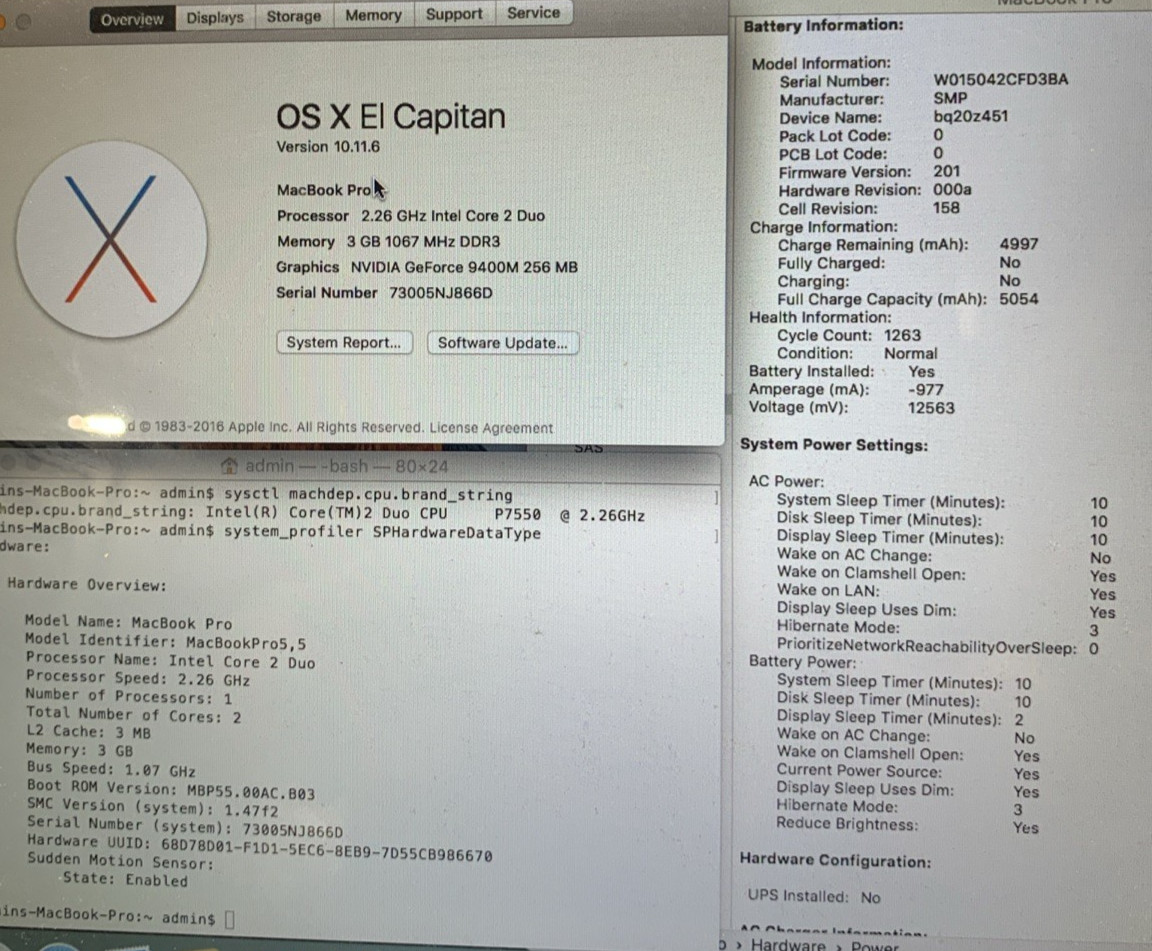Open the Service tab
Screen dimensions: 1152x951
click(x=533, y=12)
